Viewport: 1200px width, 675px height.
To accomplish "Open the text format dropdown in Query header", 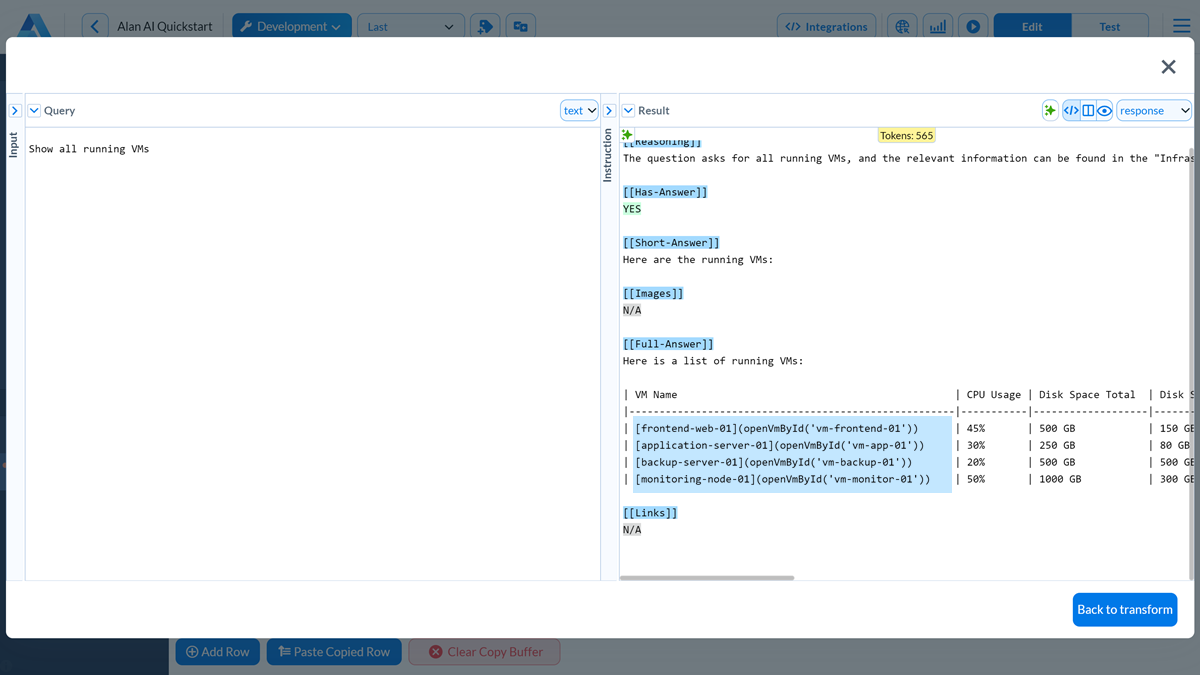I will pos(578,110).
